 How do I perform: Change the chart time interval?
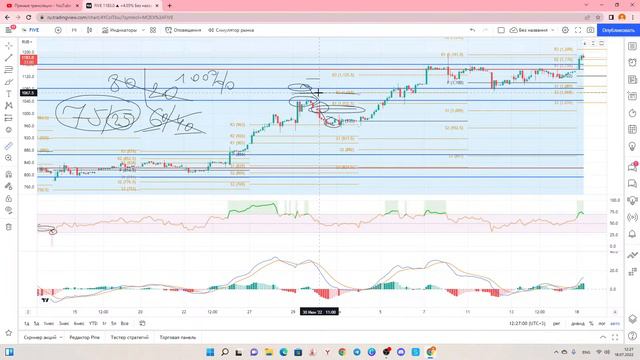tap(74, 30)
